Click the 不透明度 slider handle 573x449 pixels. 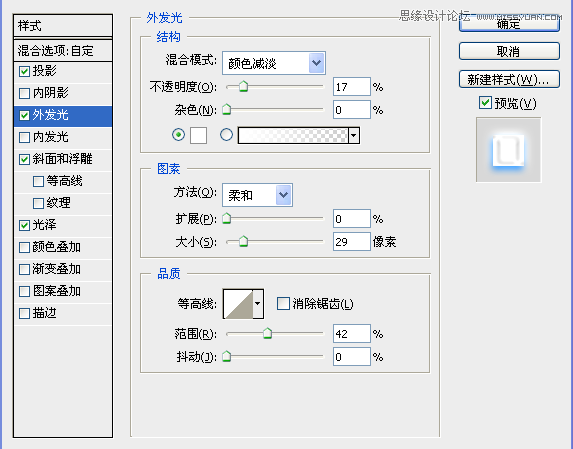pyautogui.click(x=243, y=87)
